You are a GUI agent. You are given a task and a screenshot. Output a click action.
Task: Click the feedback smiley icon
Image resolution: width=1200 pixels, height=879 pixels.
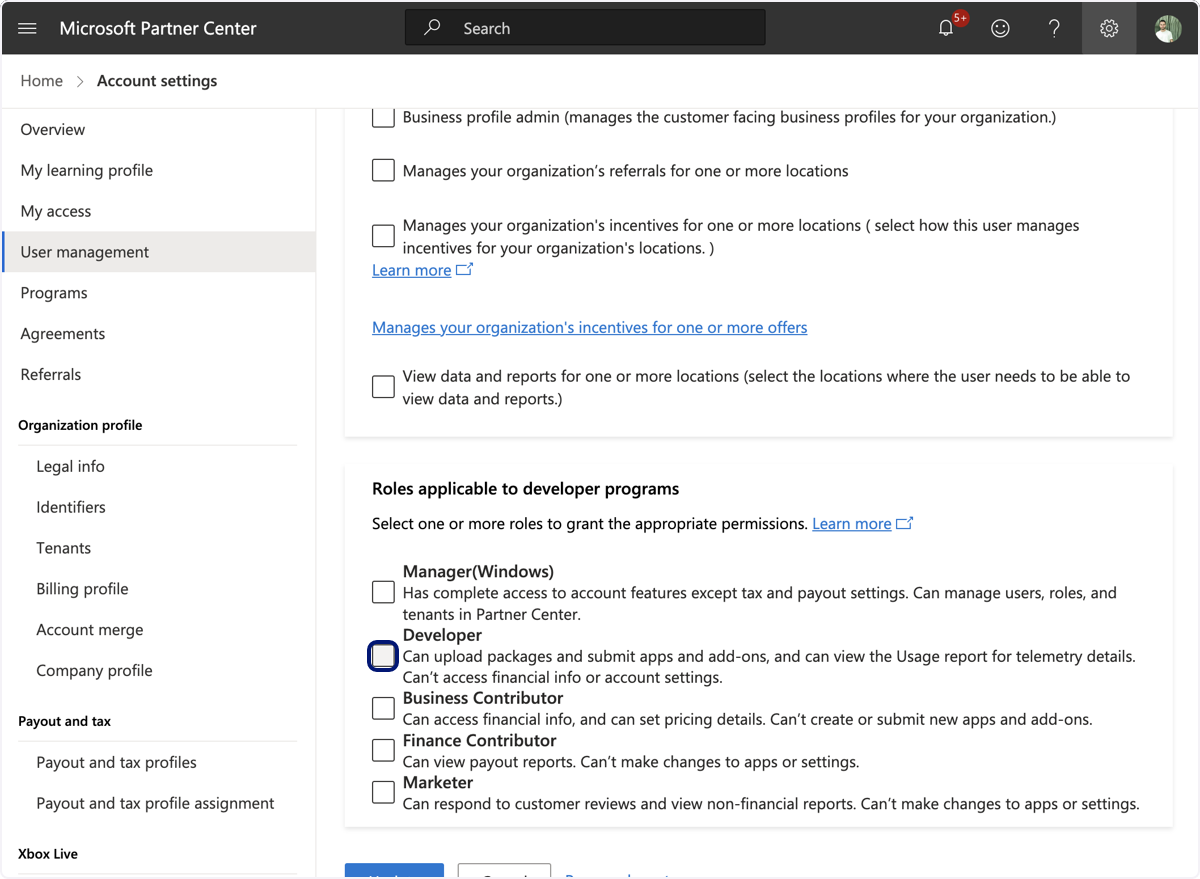1000,28
